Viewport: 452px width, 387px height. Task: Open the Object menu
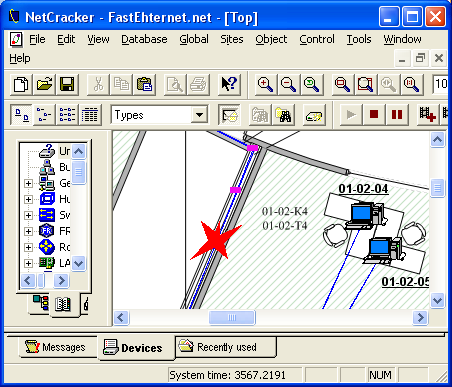(271, 39)
